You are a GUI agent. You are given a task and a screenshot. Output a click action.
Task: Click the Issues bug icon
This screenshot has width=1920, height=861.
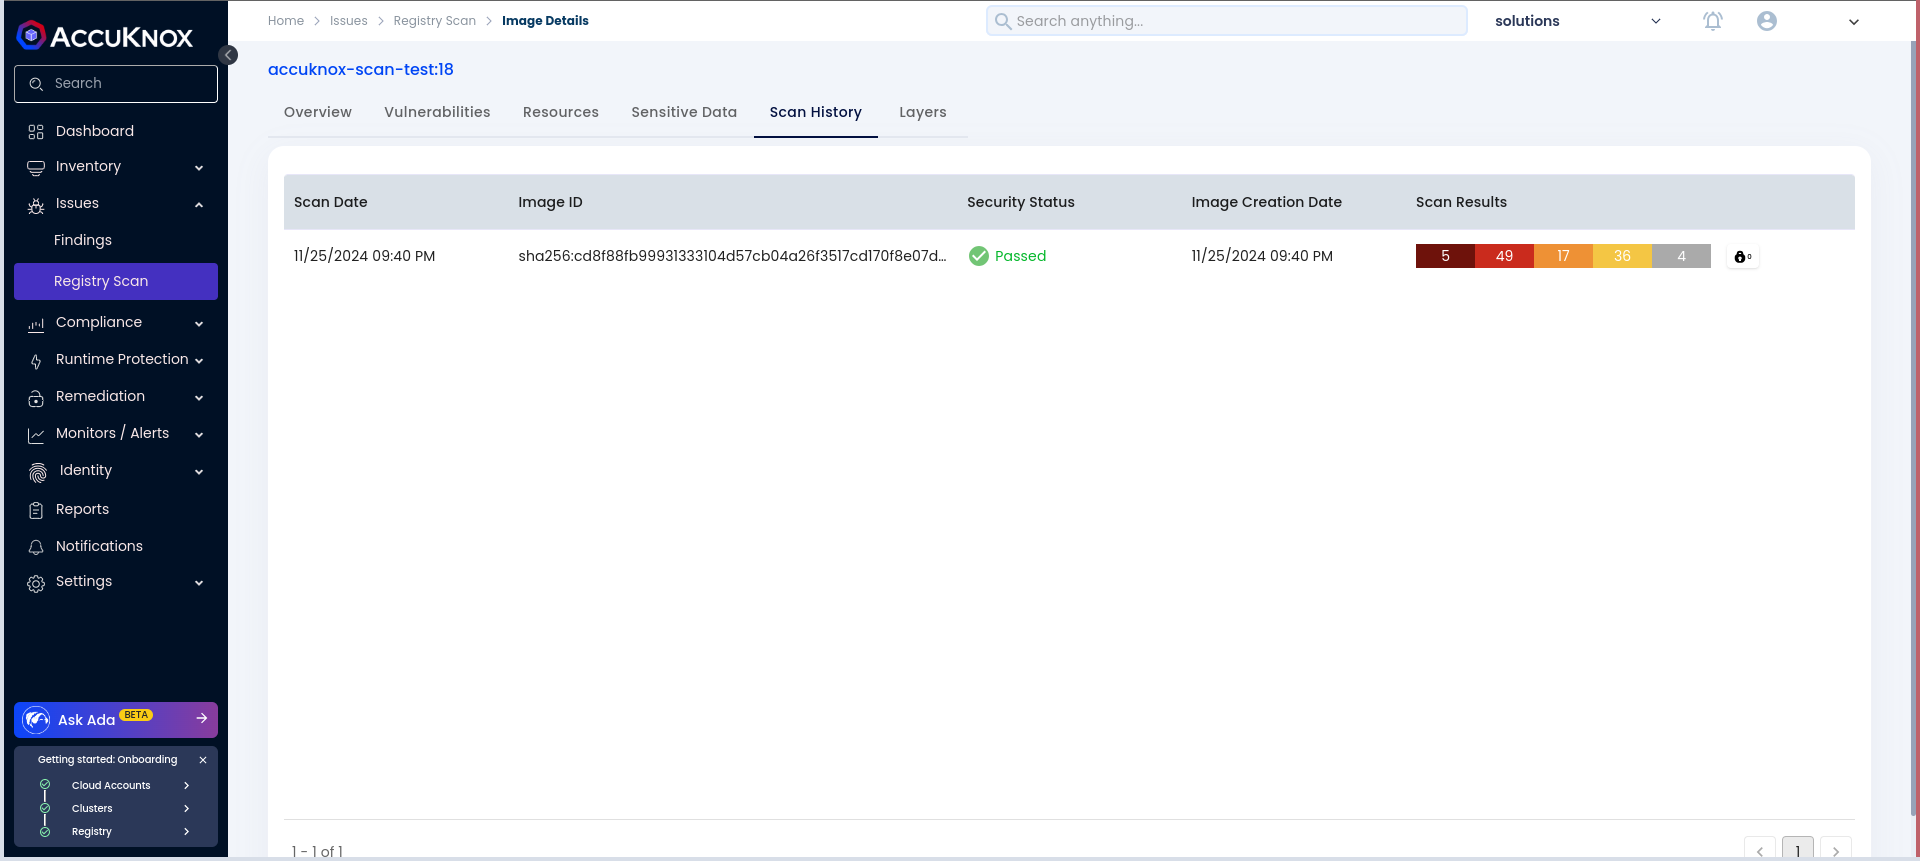pyautogui.click(x=36, y=205)
